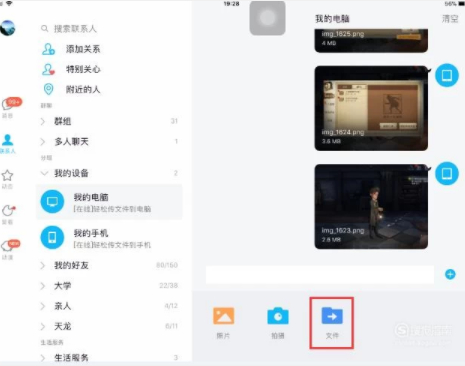Open the Messages tab with 99+ badge

pos(11,107)
